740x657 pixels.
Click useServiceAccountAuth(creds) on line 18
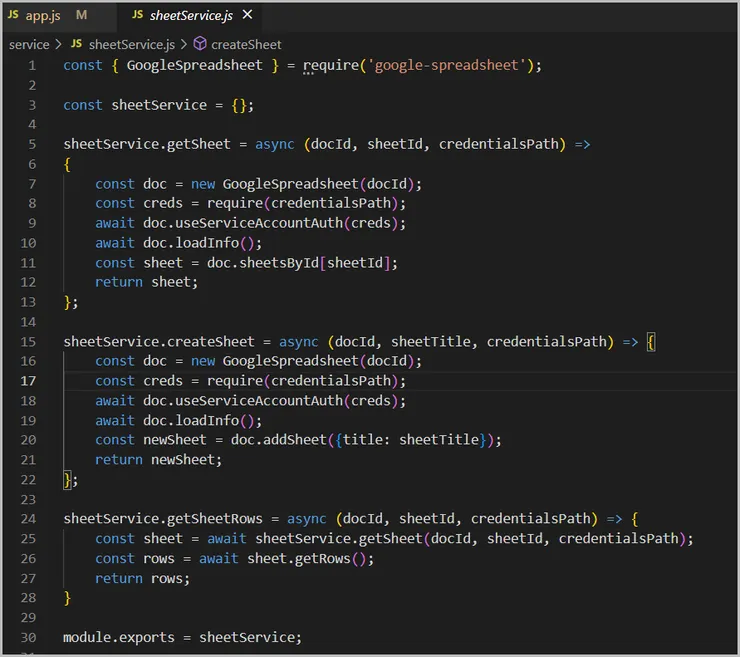pos(286,401)
